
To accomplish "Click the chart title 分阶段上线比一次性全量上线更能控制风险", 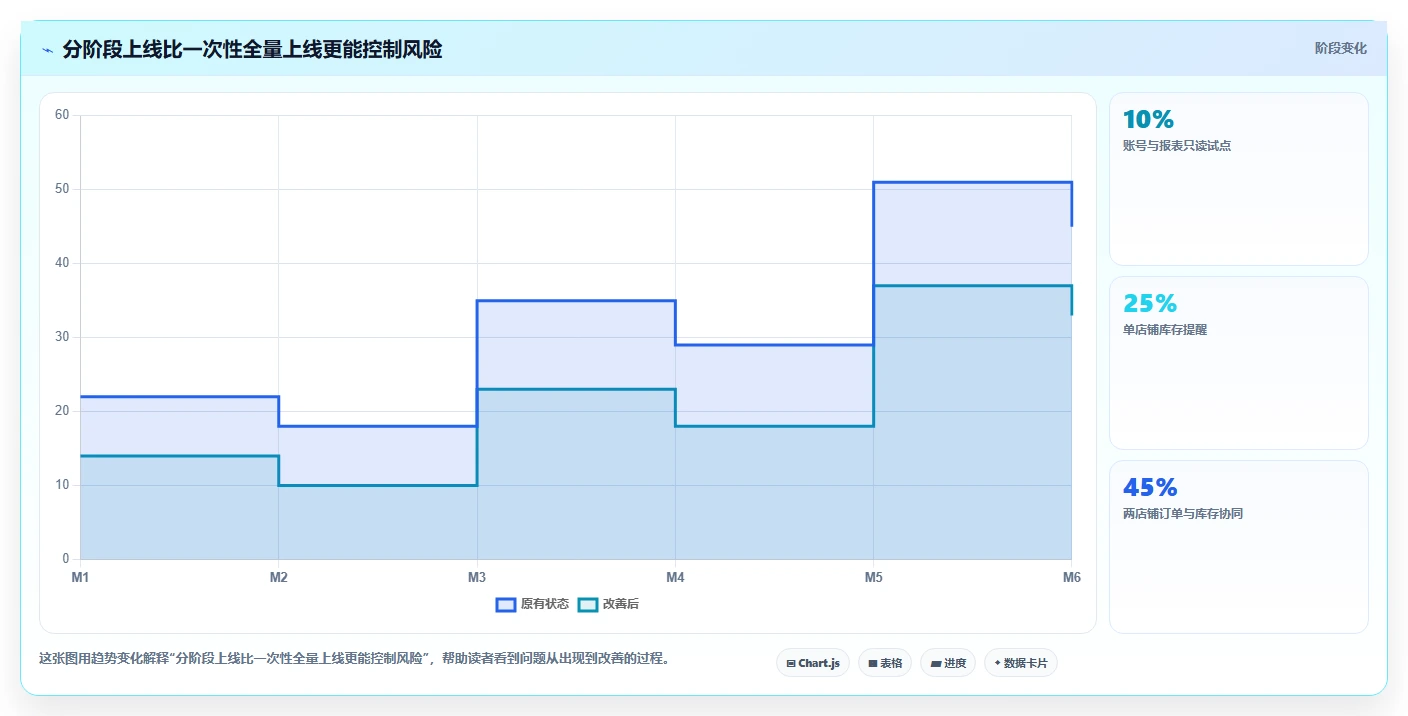I will click(252, 50).
